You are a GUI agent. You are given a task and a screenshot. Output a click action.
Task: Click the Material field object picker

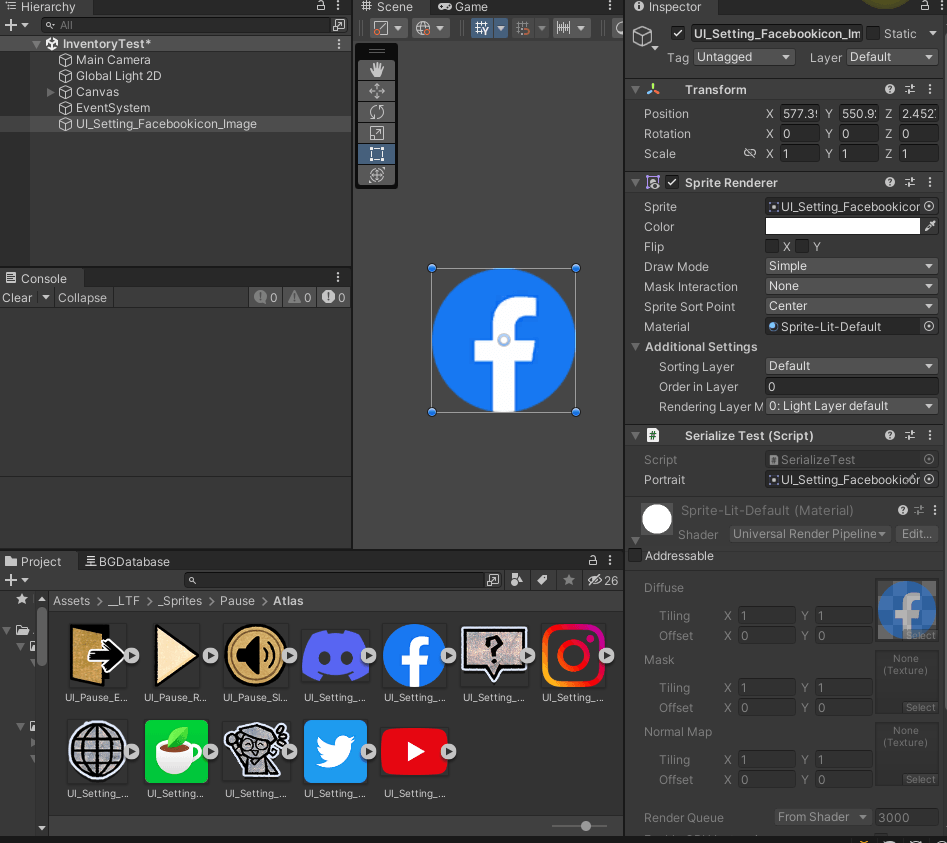(929, 326)
